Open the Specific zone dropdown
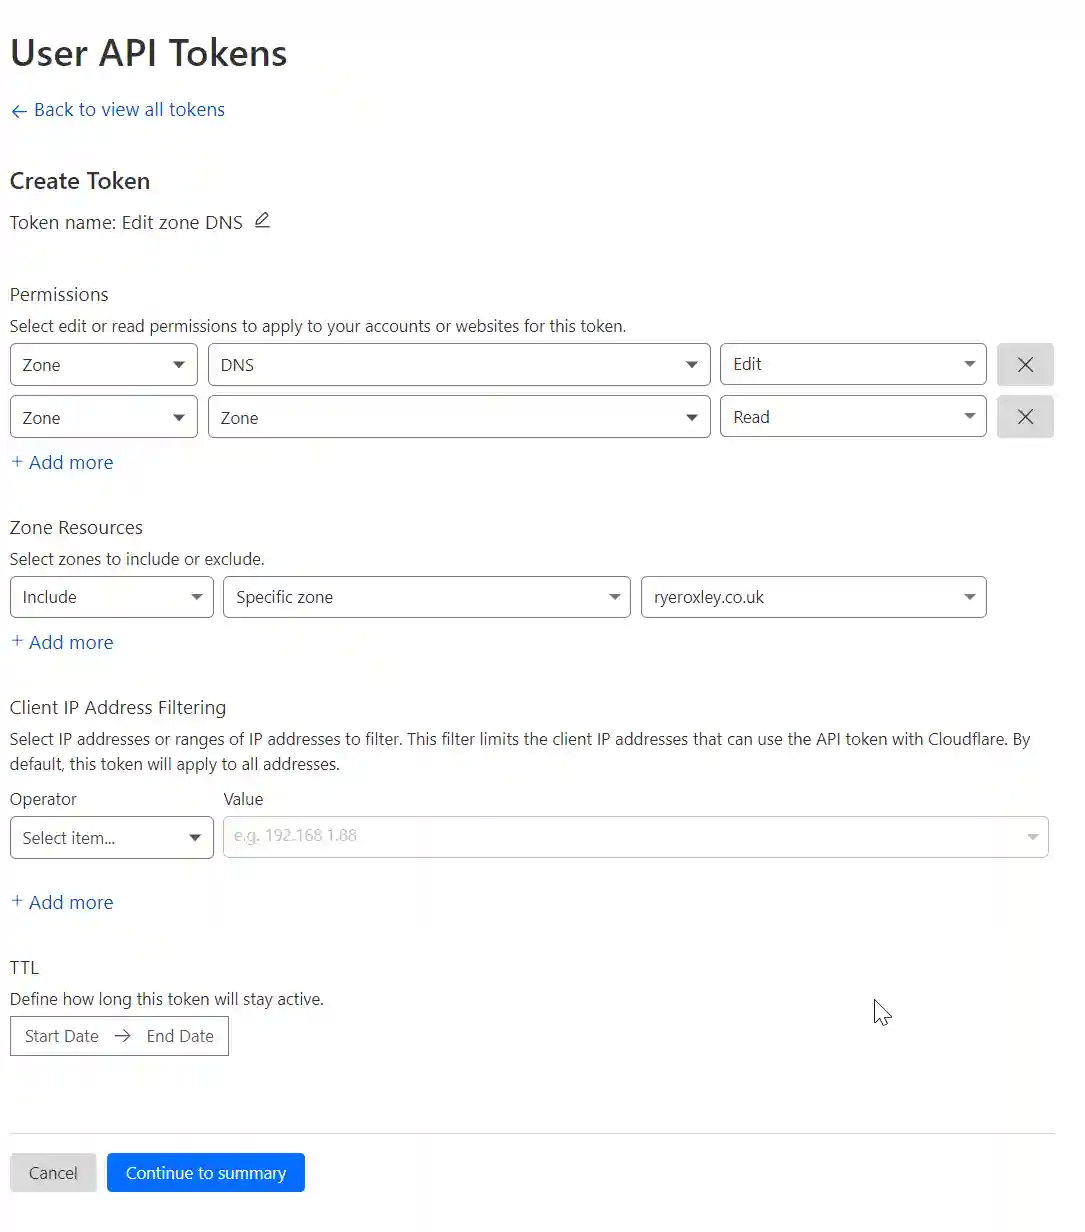 click(x=426, y=597)
